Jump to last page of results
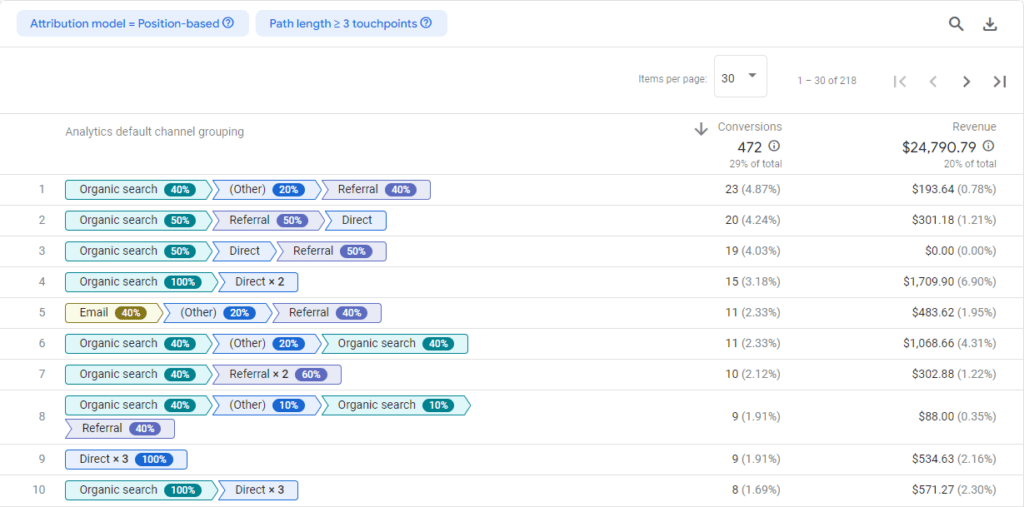1024x507 pixels. (x=999, y=81)
